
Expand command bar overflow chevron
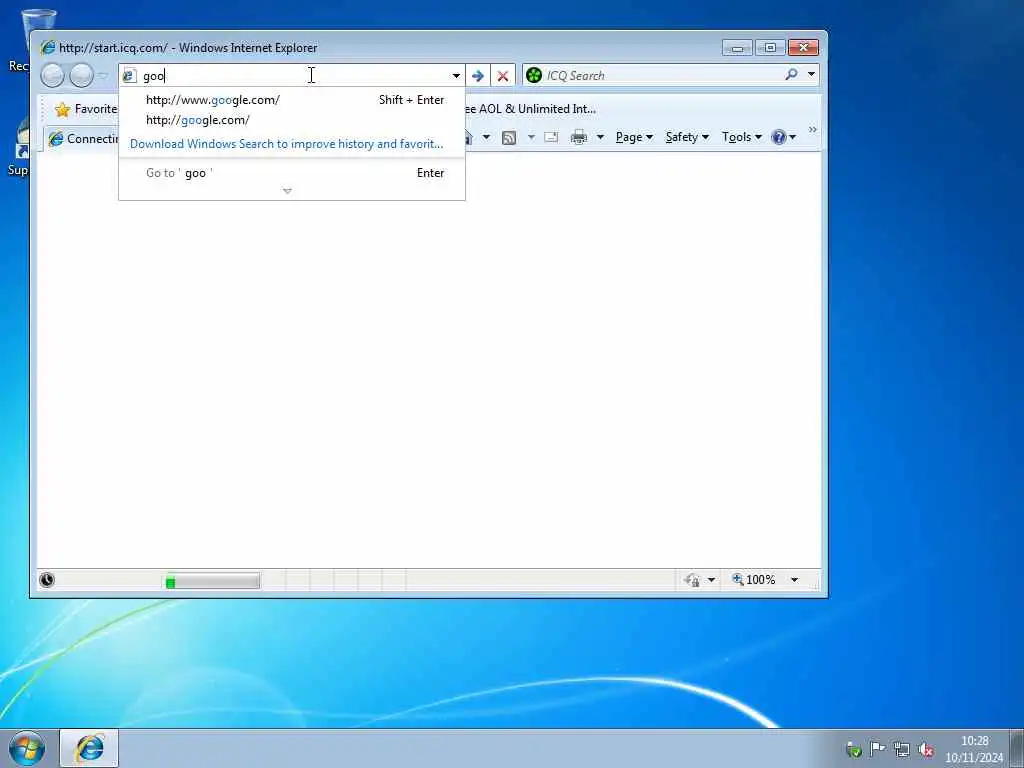pos(812,130)
